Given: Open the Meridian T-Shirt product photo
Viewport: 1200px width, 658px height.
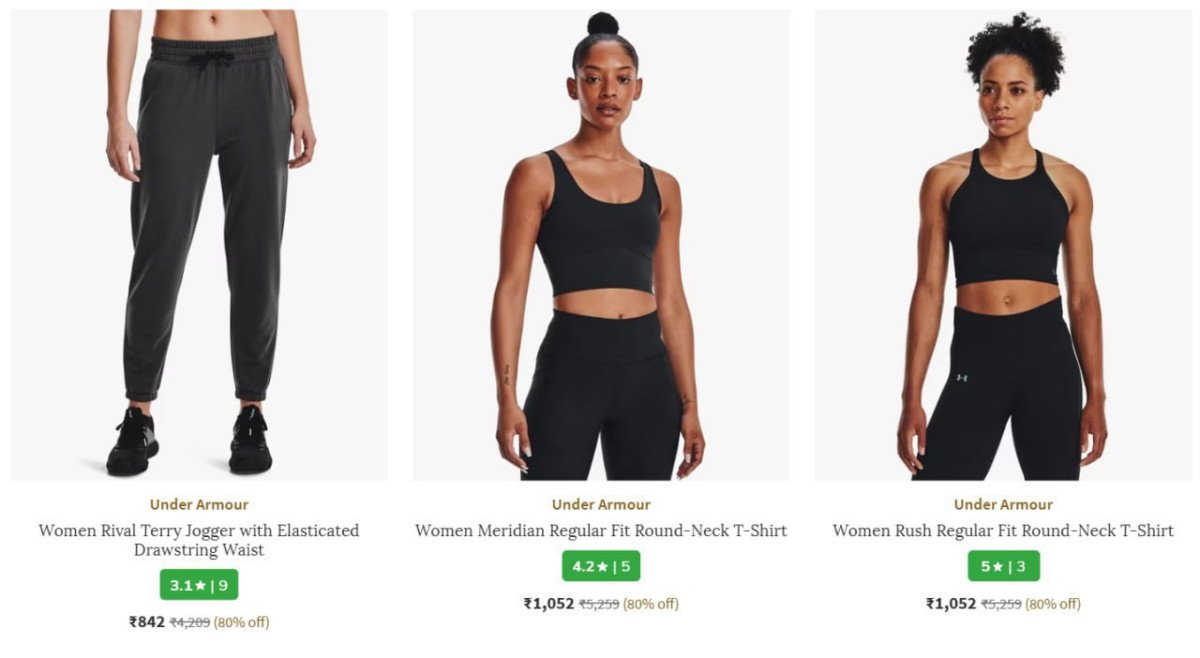Looking at the screenshot, I should [601, 245].
